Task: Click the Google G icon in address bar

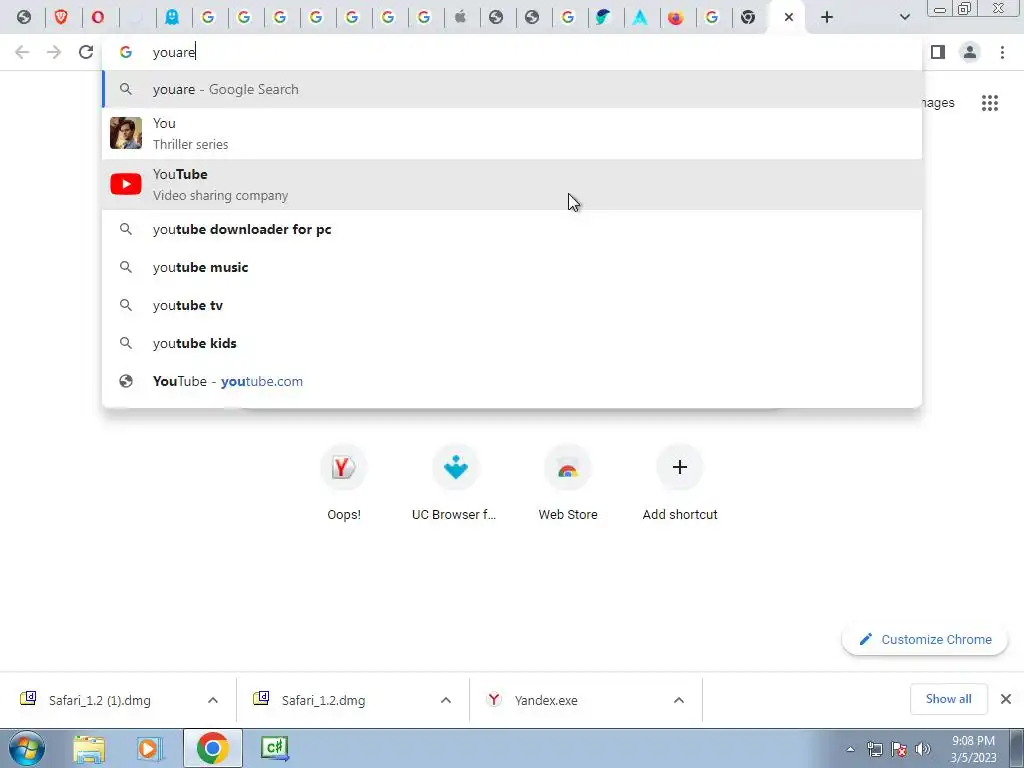Action: tap(125, 52)
